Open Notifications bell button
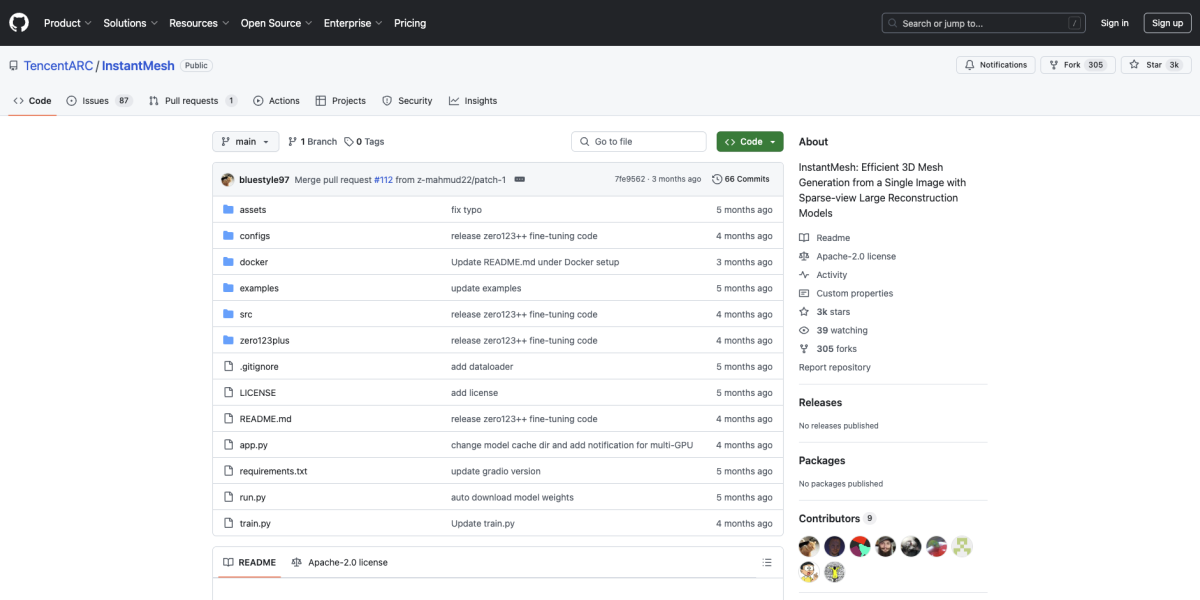 [995, 65]
